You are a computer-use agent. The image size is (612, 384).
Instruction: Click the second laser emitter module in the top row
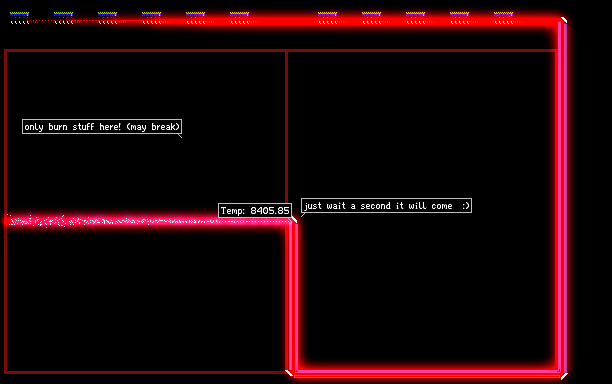[x=64, y=18]
